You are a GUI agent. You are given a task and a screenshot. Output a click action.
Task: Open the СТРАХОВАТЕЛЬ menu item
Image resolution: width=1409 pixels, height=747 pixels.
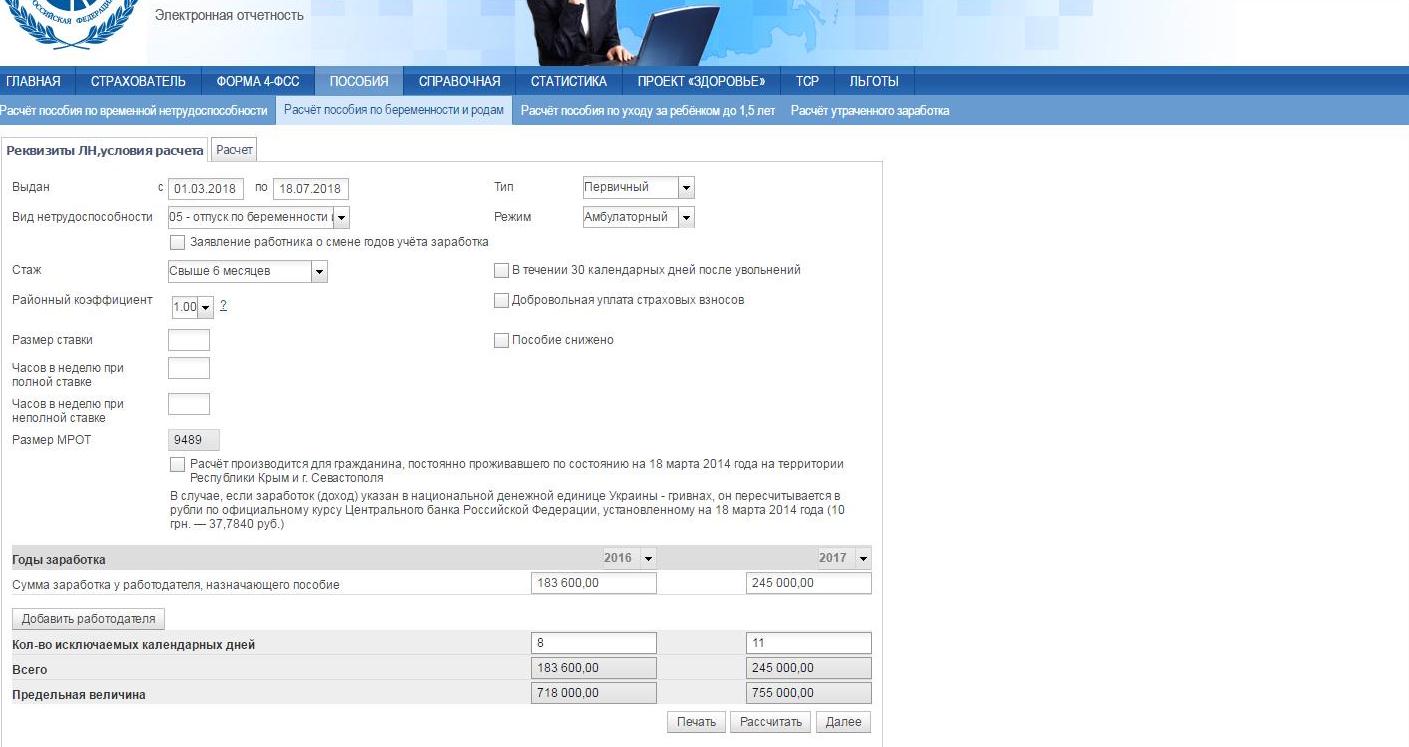(138, 82)
